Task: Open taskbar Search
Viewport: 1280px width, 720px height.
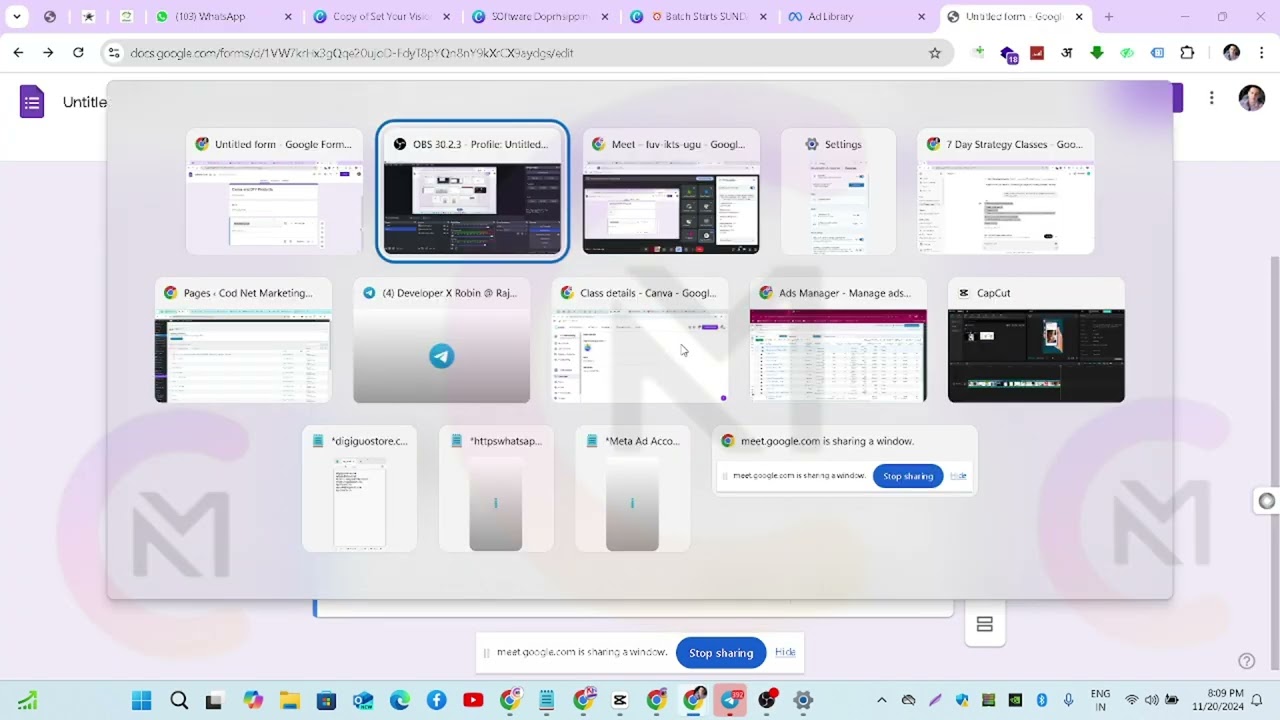Action: point(179,701)
